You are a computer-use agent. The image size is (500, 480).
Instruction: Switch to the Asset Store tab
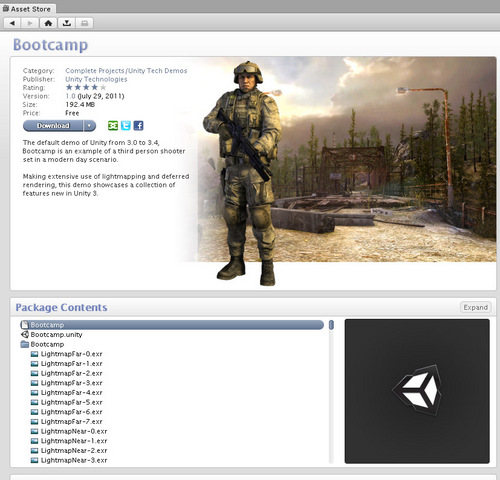(x=27, y=9)
